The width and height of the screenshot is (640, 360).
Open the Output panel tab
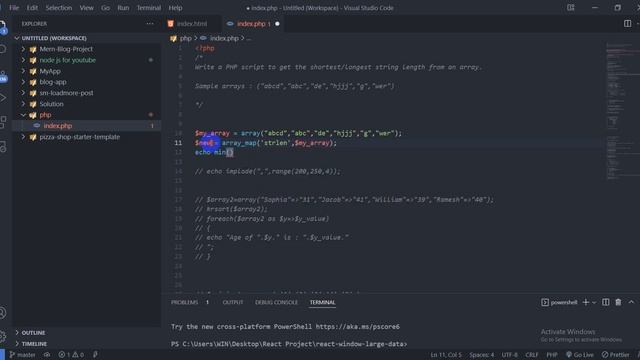(x=233, y=302)
